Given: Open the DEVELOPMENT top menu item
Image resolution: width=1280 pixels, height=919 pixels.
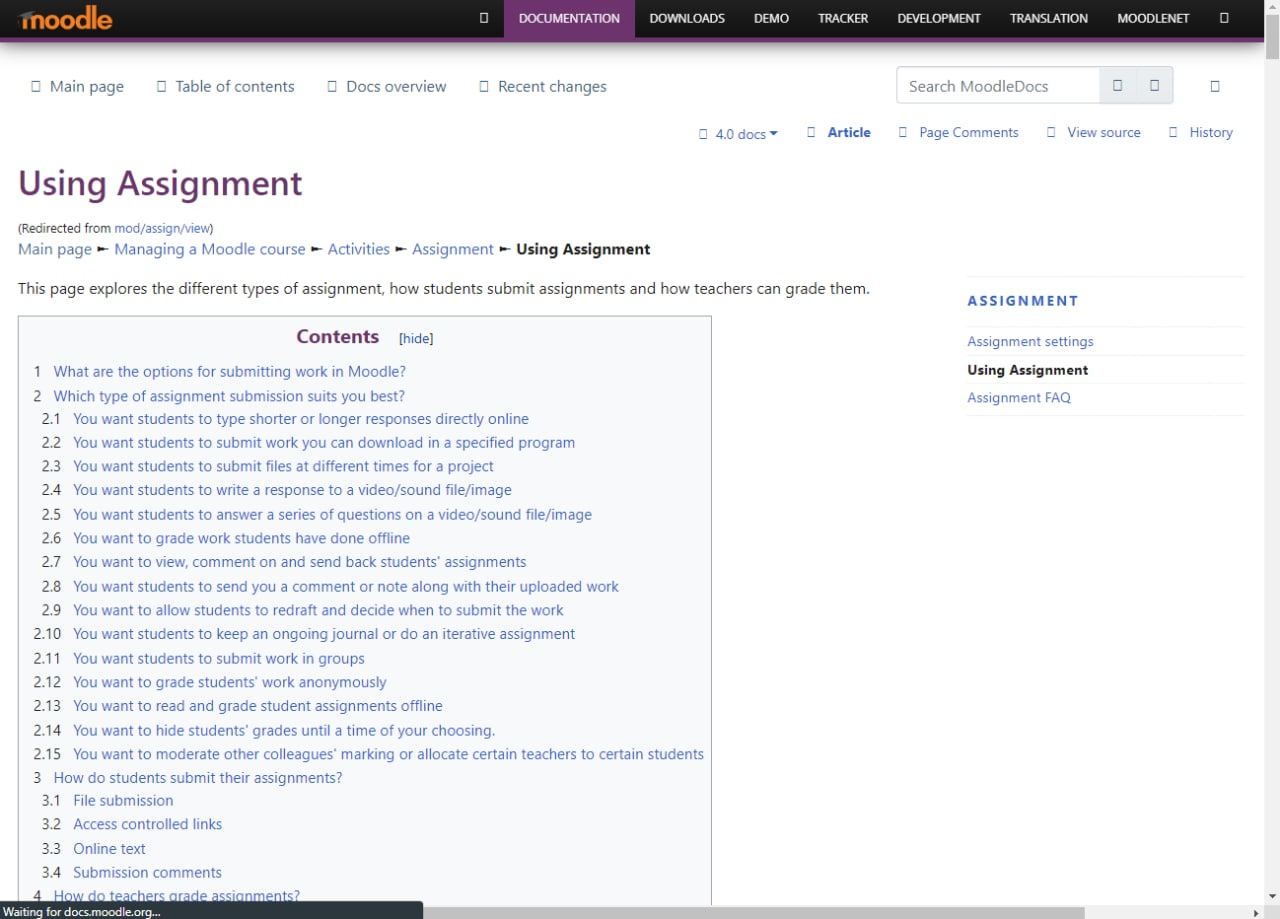Looking at the screenshot, I should tap(939, 18).
